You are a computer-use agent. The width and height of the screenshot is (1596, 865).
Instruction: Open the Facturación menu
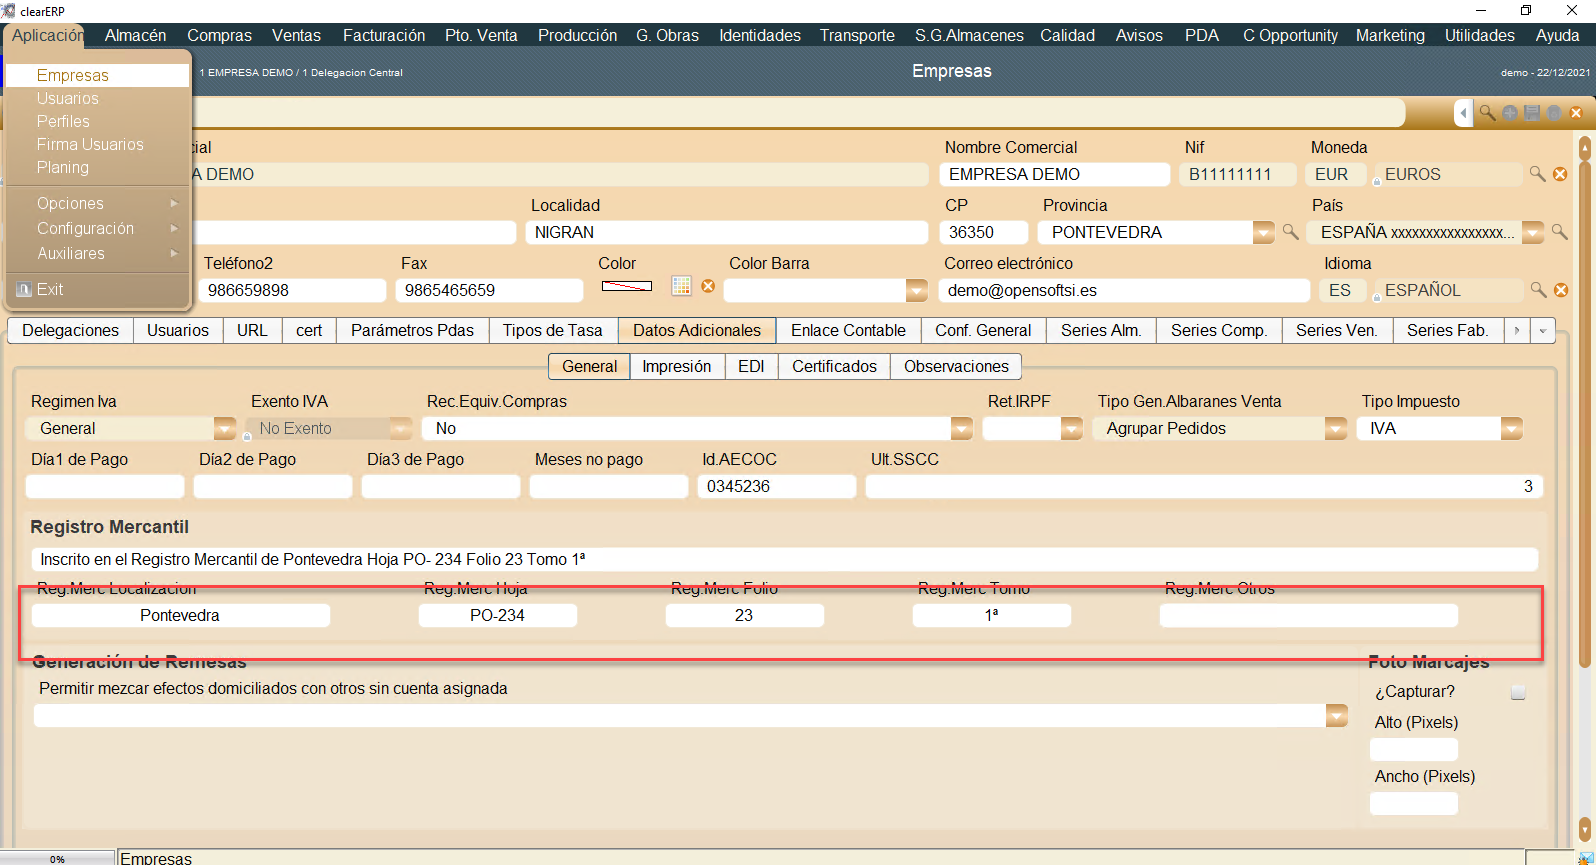[384, 35]
